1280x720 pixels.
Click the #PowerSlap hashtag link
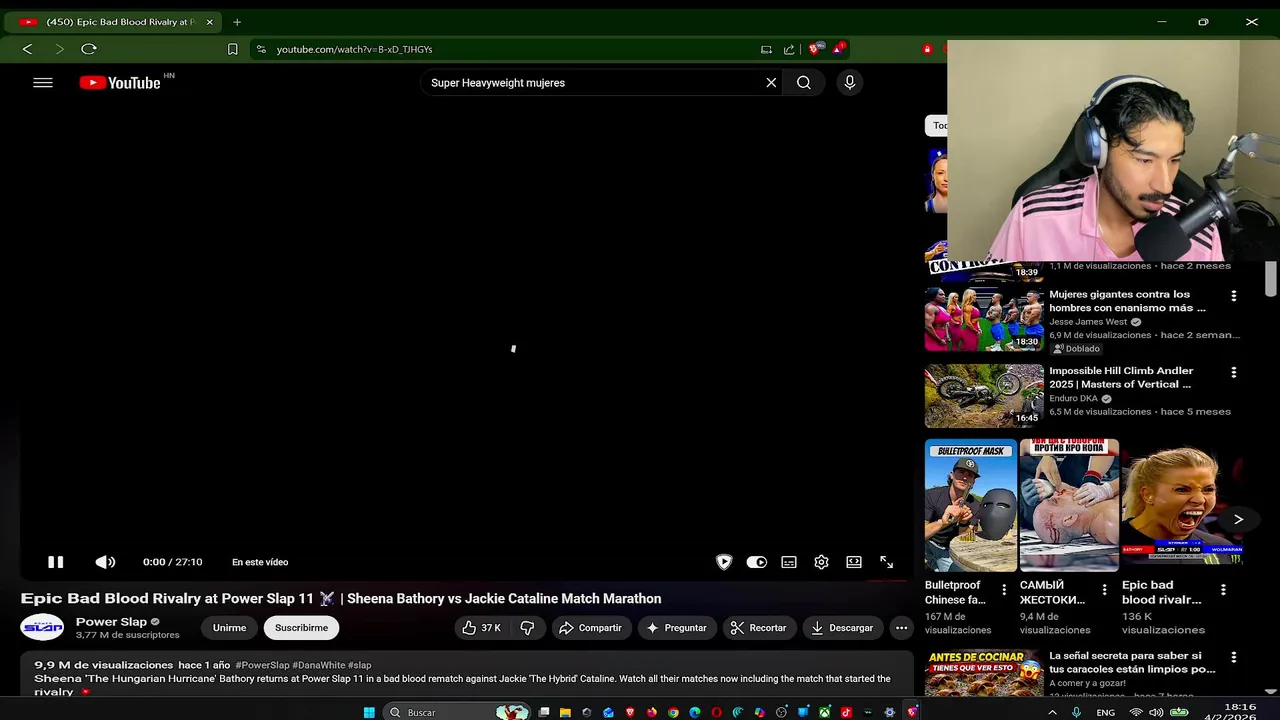pos(262,665)
